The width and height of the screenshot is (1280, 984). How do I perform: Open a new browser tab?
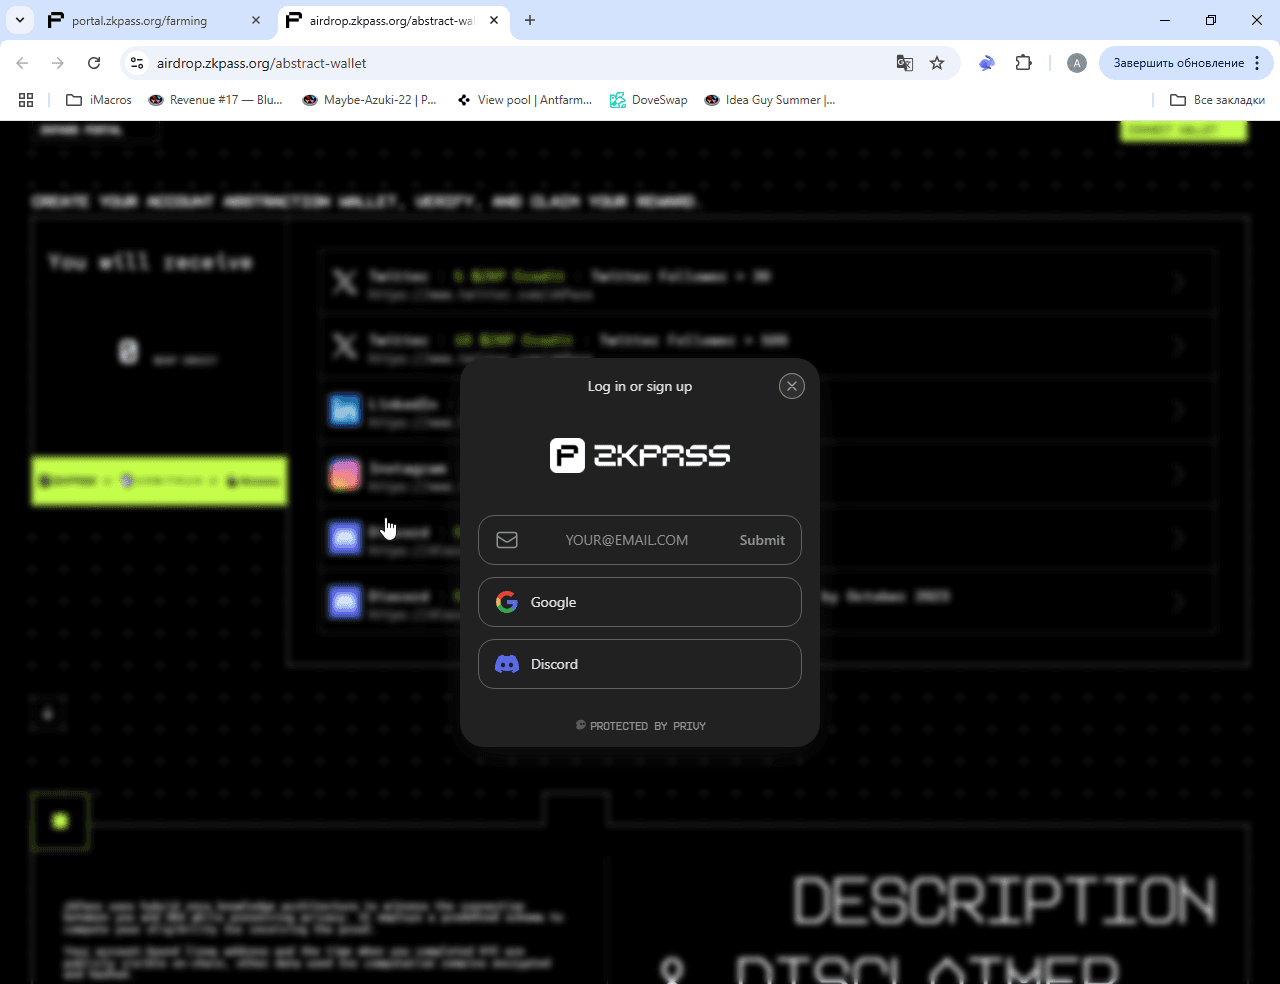[530, 20]
